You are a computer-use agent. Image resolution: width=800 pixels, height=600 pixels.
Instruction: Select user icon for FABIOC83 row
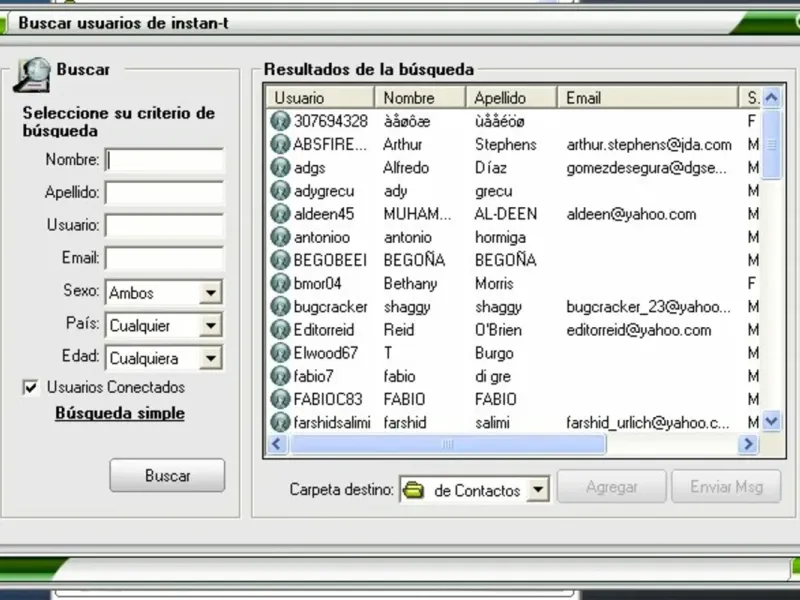point(280,399)
